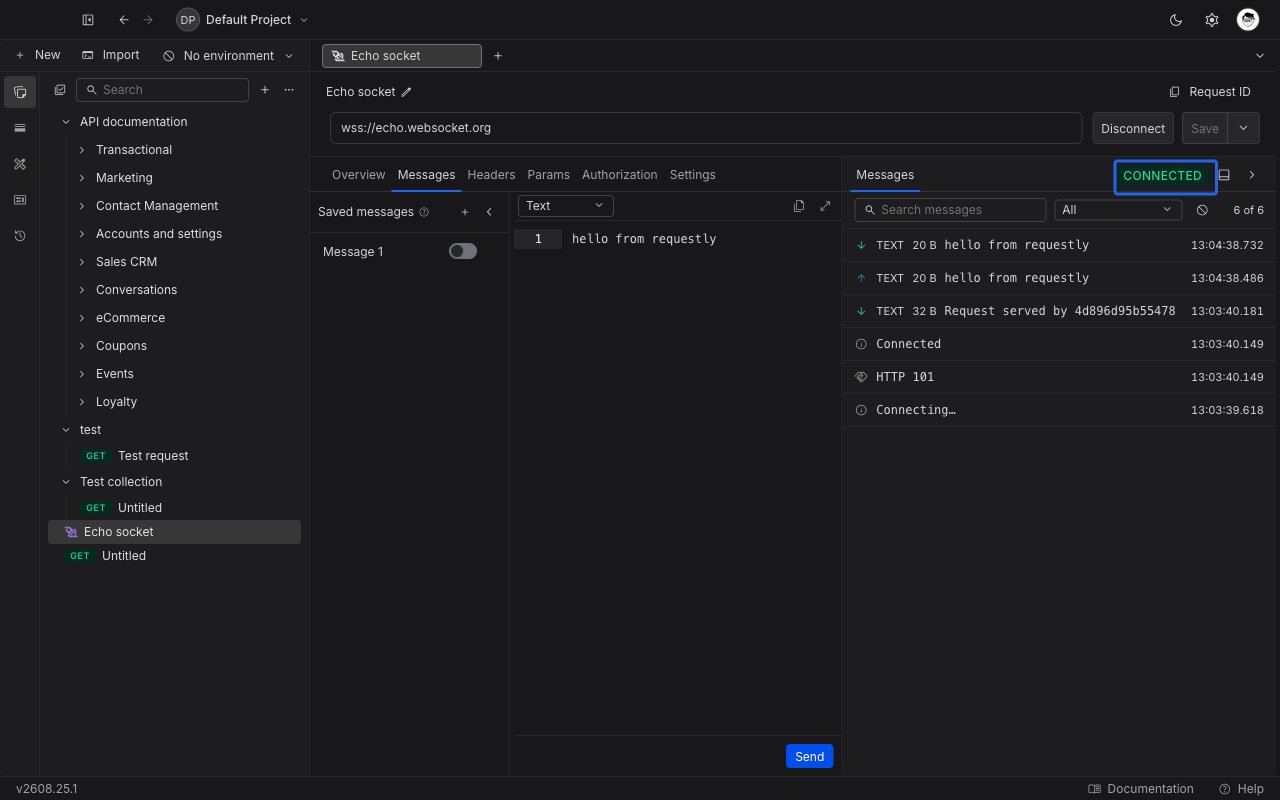Clear messages with the ban icon
Screen dimensions: 1280x800
pos(1202,210)
